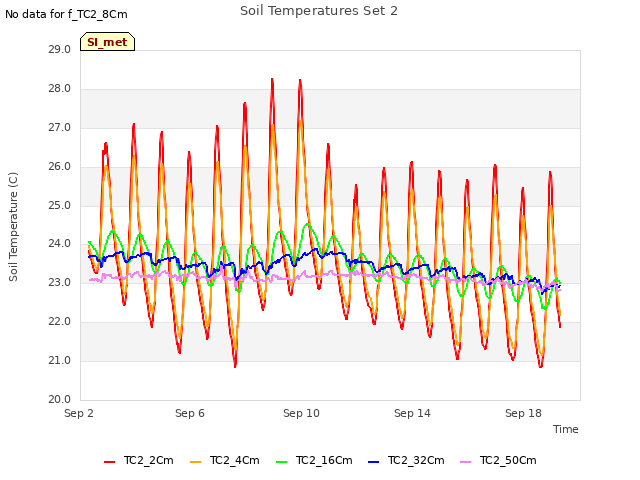The image size is (640, 480).
Task: Click the 26.0 y-axis tick label
Action: [60, 167]
